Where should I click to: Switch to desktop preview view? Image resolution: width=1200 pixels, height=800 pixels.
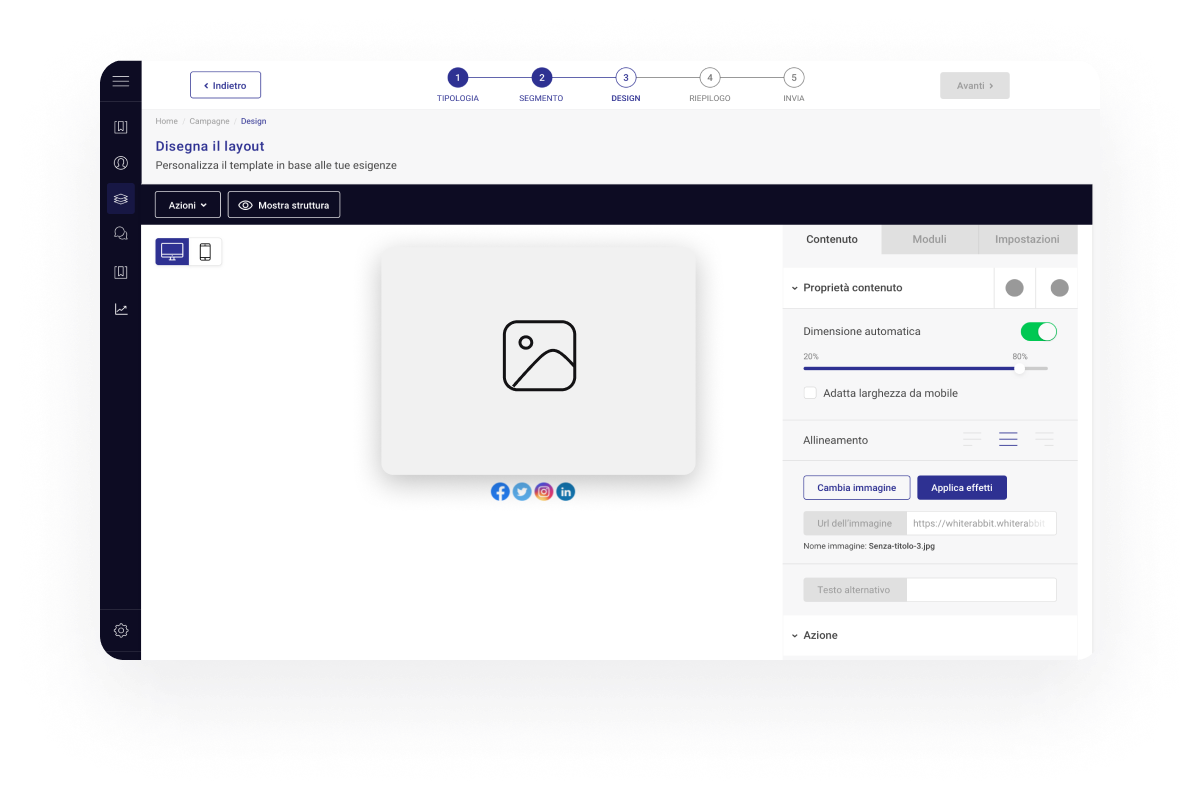[172, 252]
